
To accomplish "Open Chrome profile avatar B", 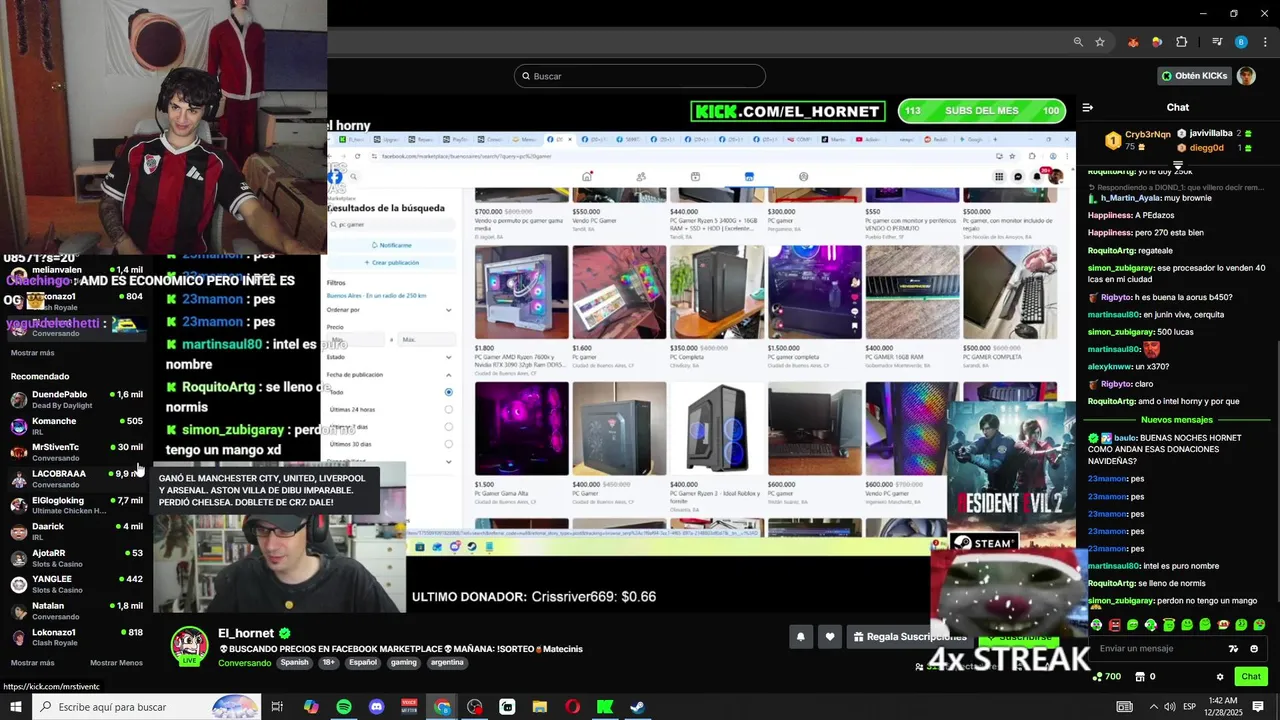I will pyautogui.click(x=1241, y=42).
